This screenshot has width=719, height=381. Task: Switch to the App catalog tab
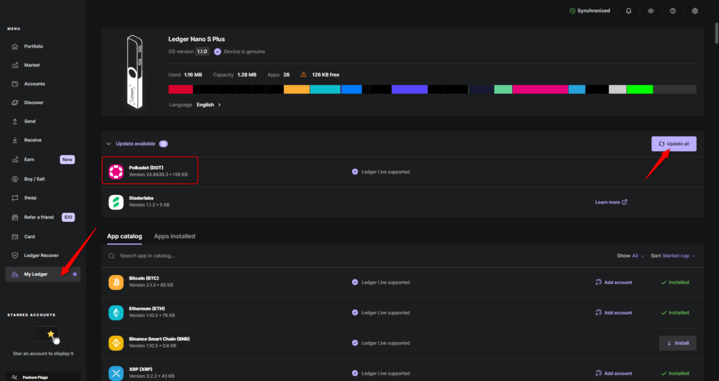[124, 237]
